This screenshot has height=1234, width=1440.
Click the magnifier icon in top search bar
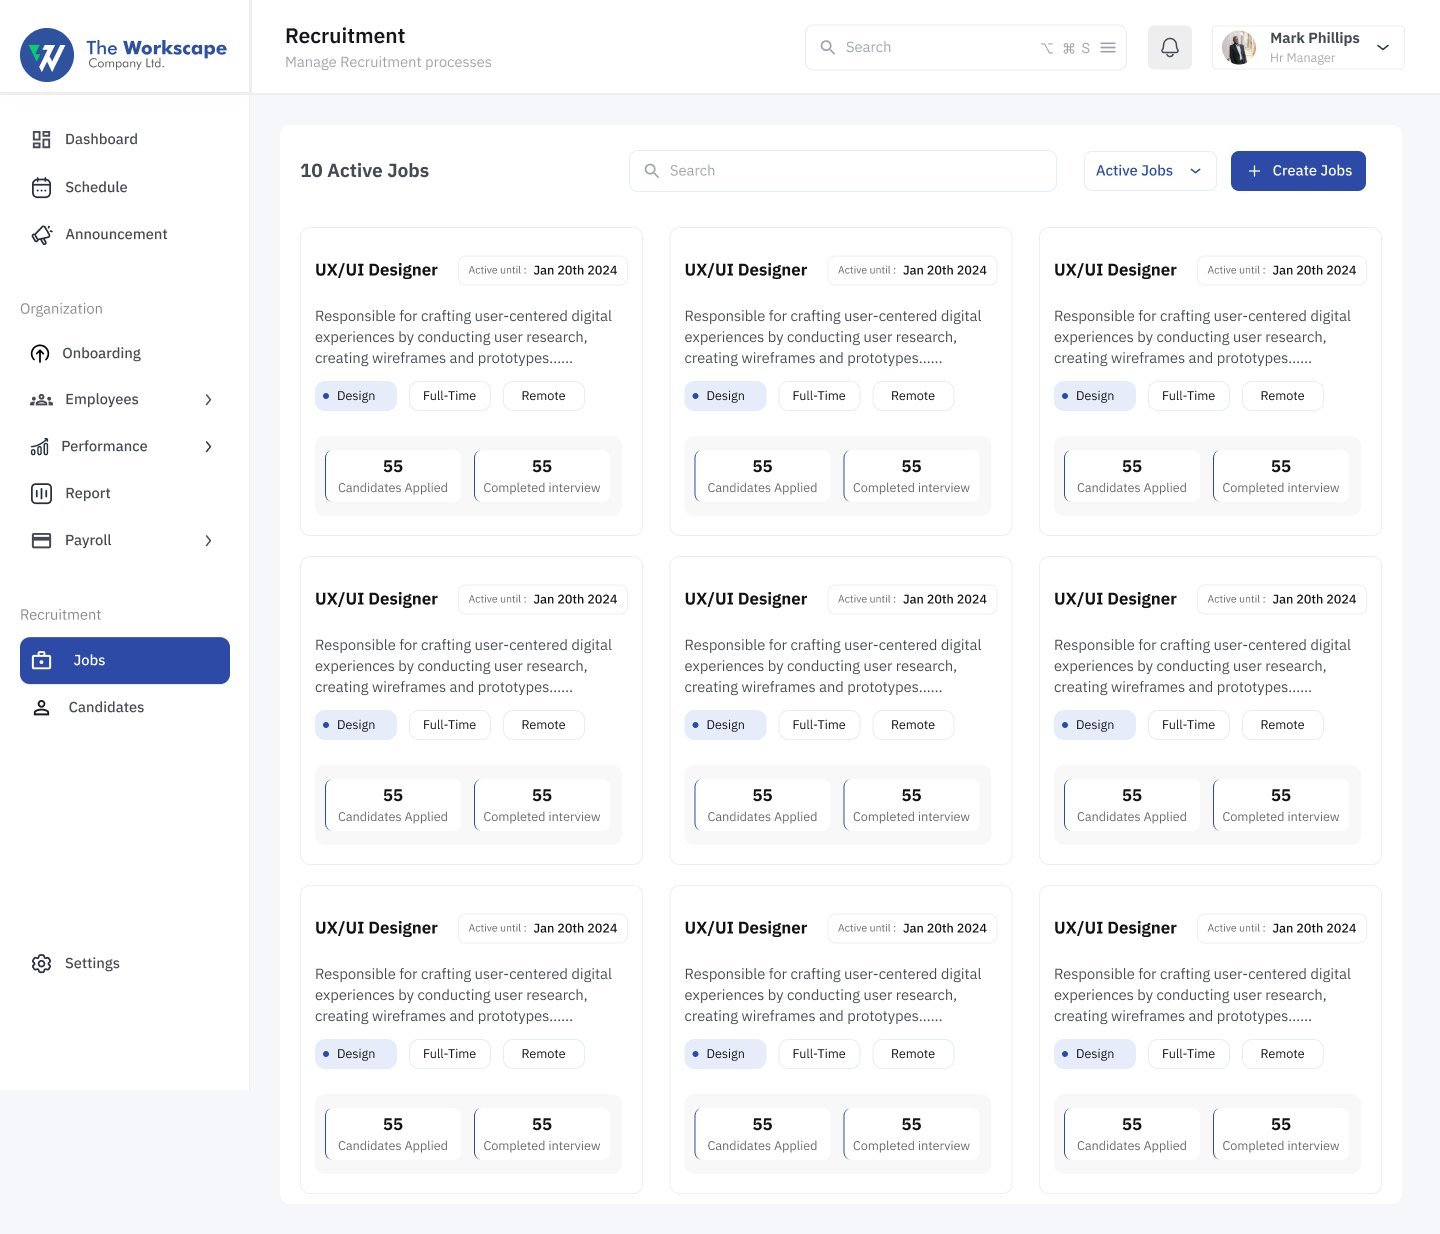[x=827, y=47]
